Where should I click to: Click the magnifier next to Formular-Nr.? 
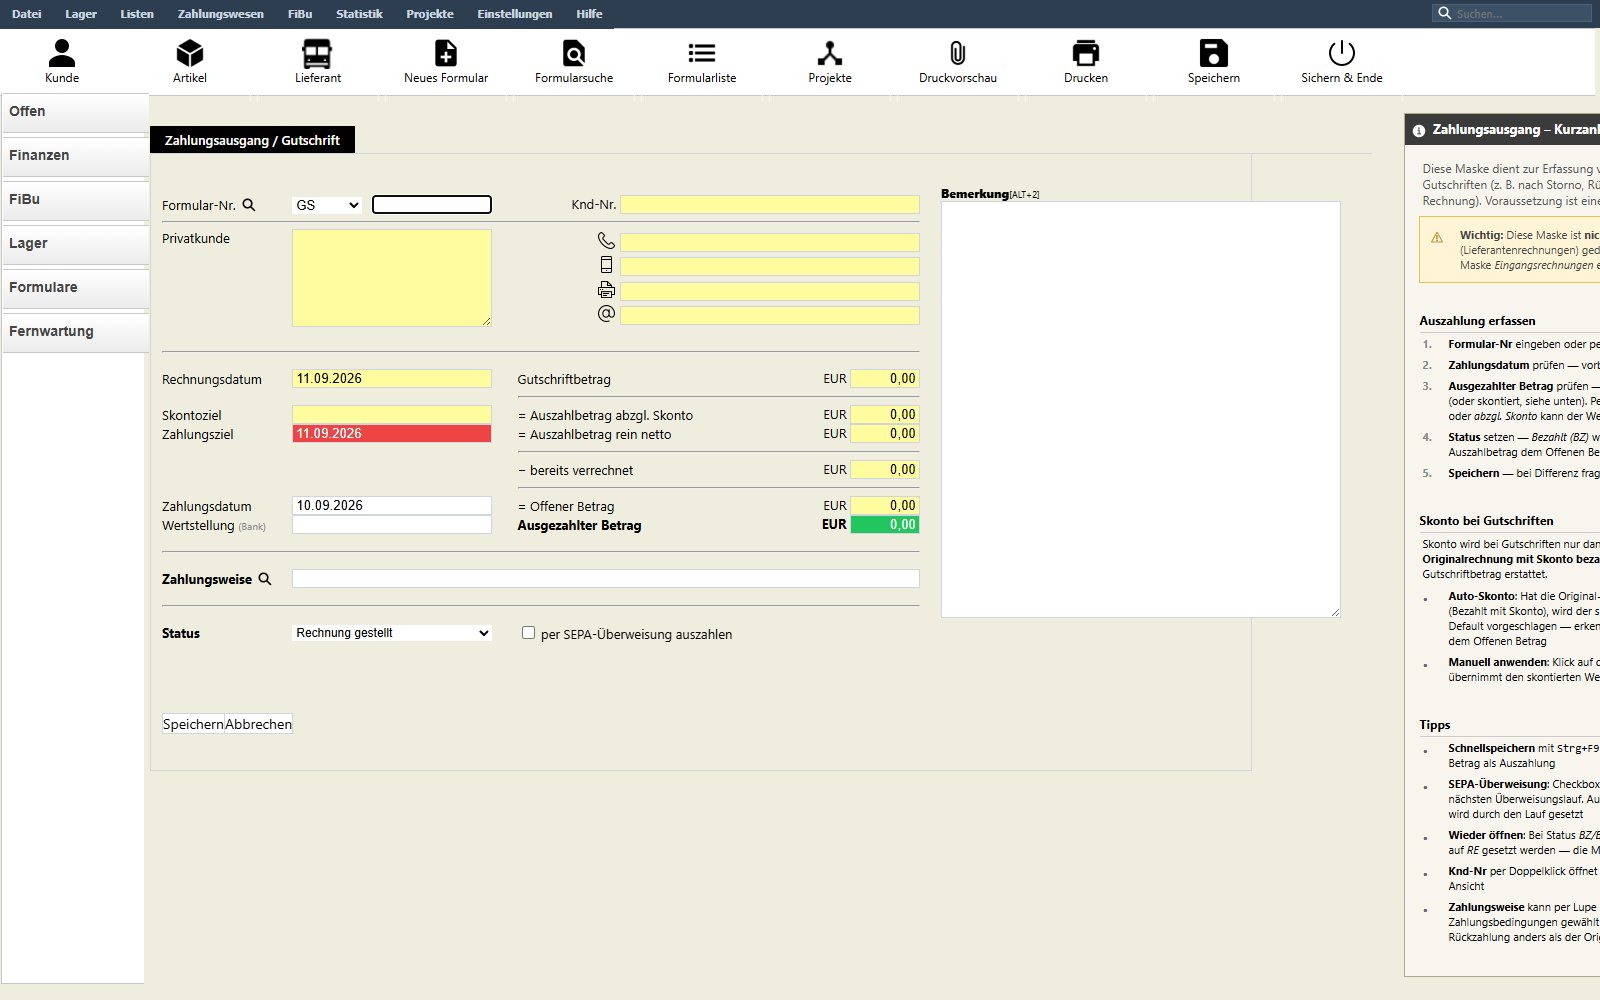pos(249,205)
